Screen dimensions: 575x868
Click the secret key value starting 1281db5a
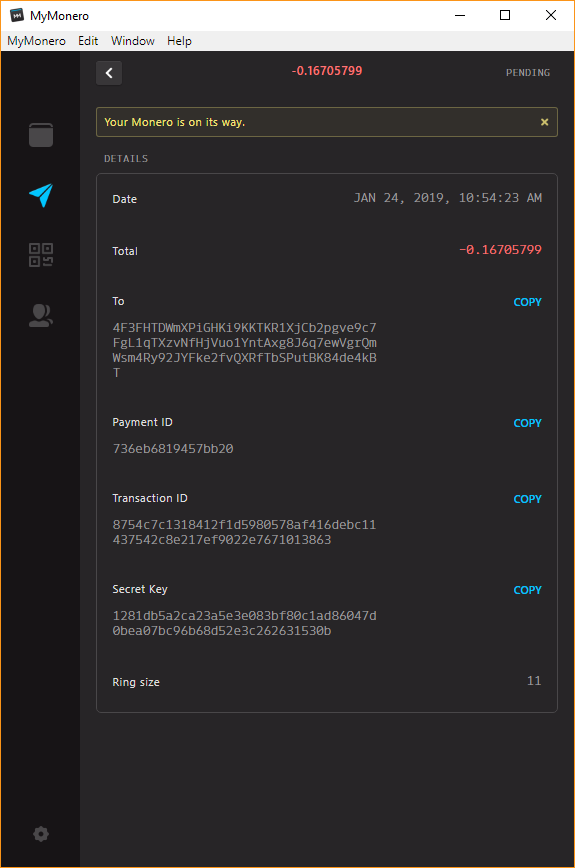[x=245, y=623]
